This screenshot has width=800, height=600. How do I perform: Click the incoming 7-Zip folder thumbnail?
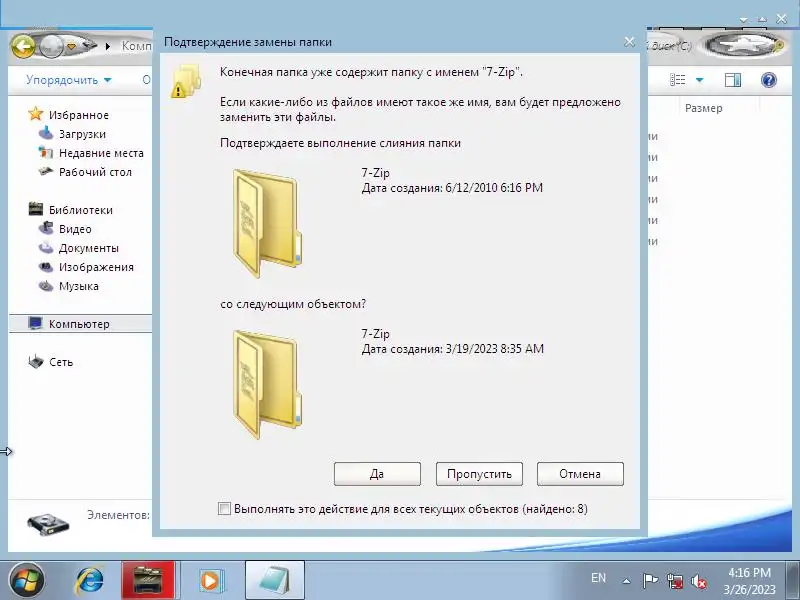[x=267, y=385]
